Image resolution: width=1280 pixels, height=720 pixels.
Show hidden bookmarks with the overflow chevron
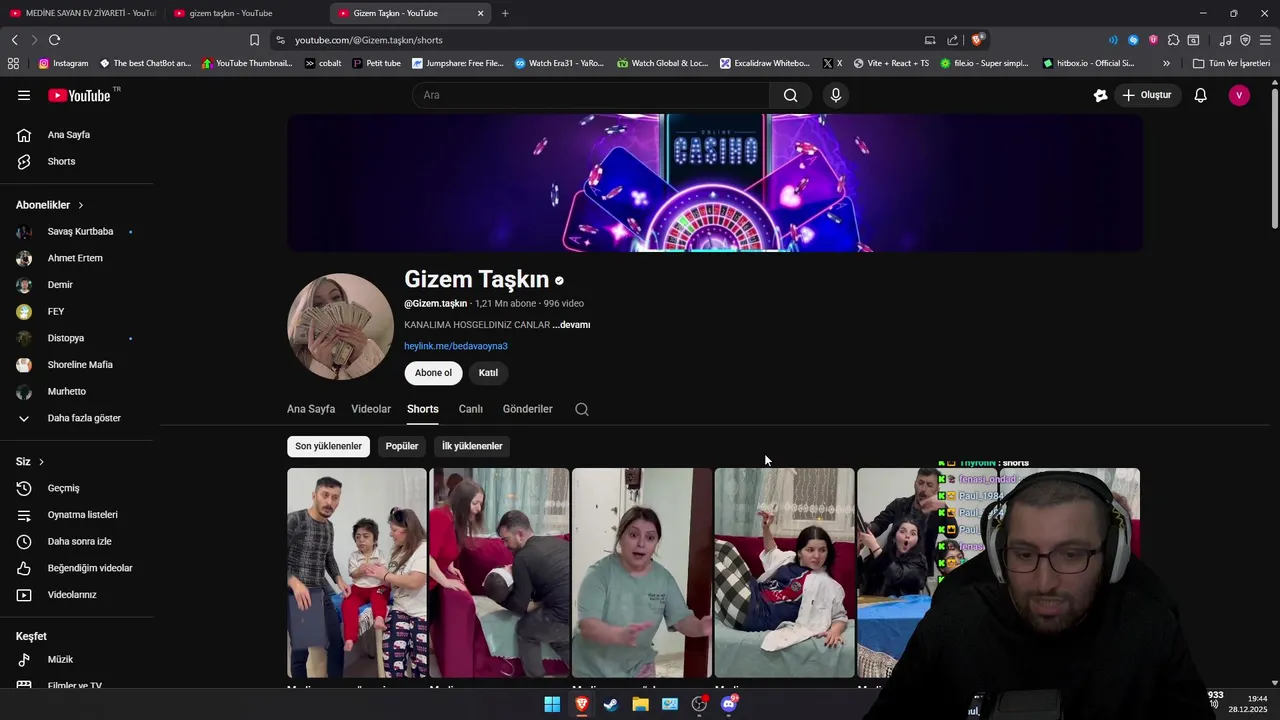pos(1166,63)
